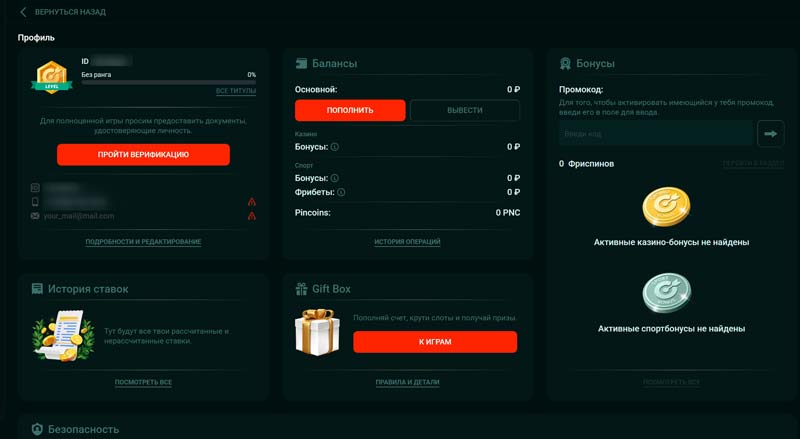
Task: Click the info icon beside sport Бонусы
Action: [335, 177]
